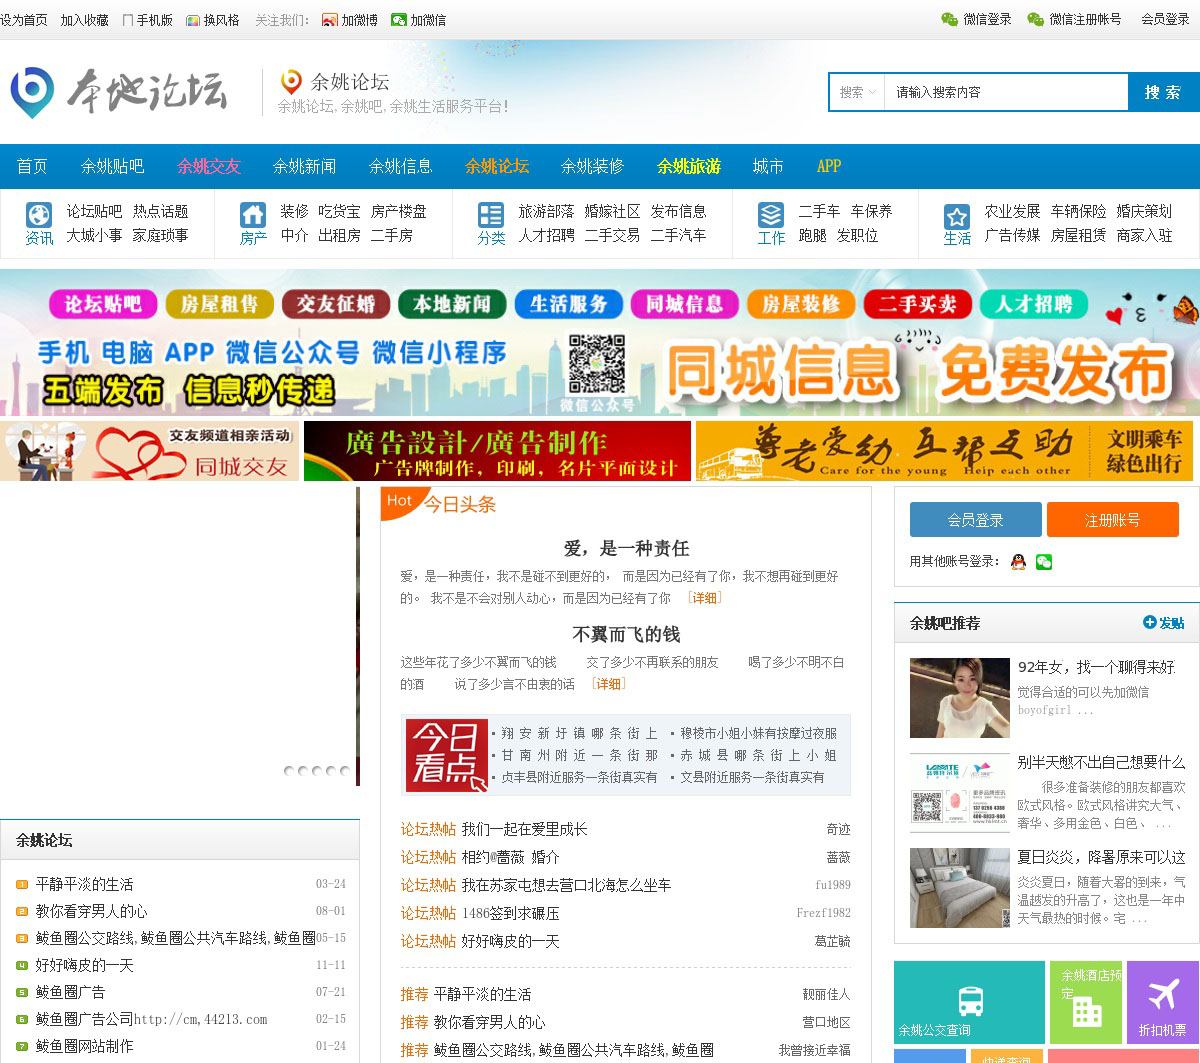Click 跑腿 in 工作 group
Viewport: 1200px width, 1063px height.
812,235
